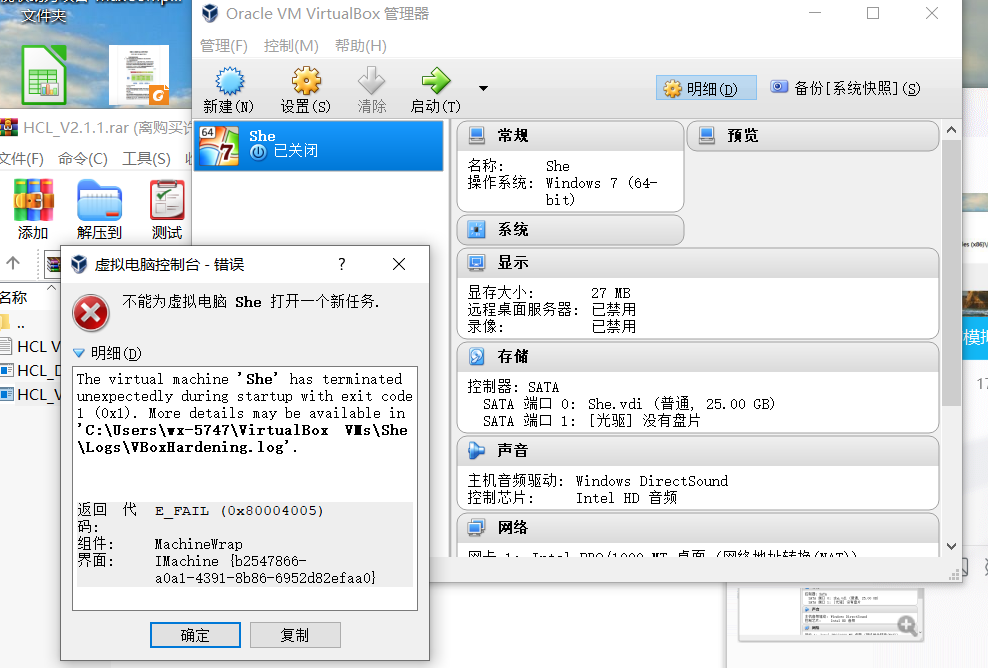Click the monitor icon in General header
The width and height of the screenshot is (988, 668).
click(x=476, y=135)
